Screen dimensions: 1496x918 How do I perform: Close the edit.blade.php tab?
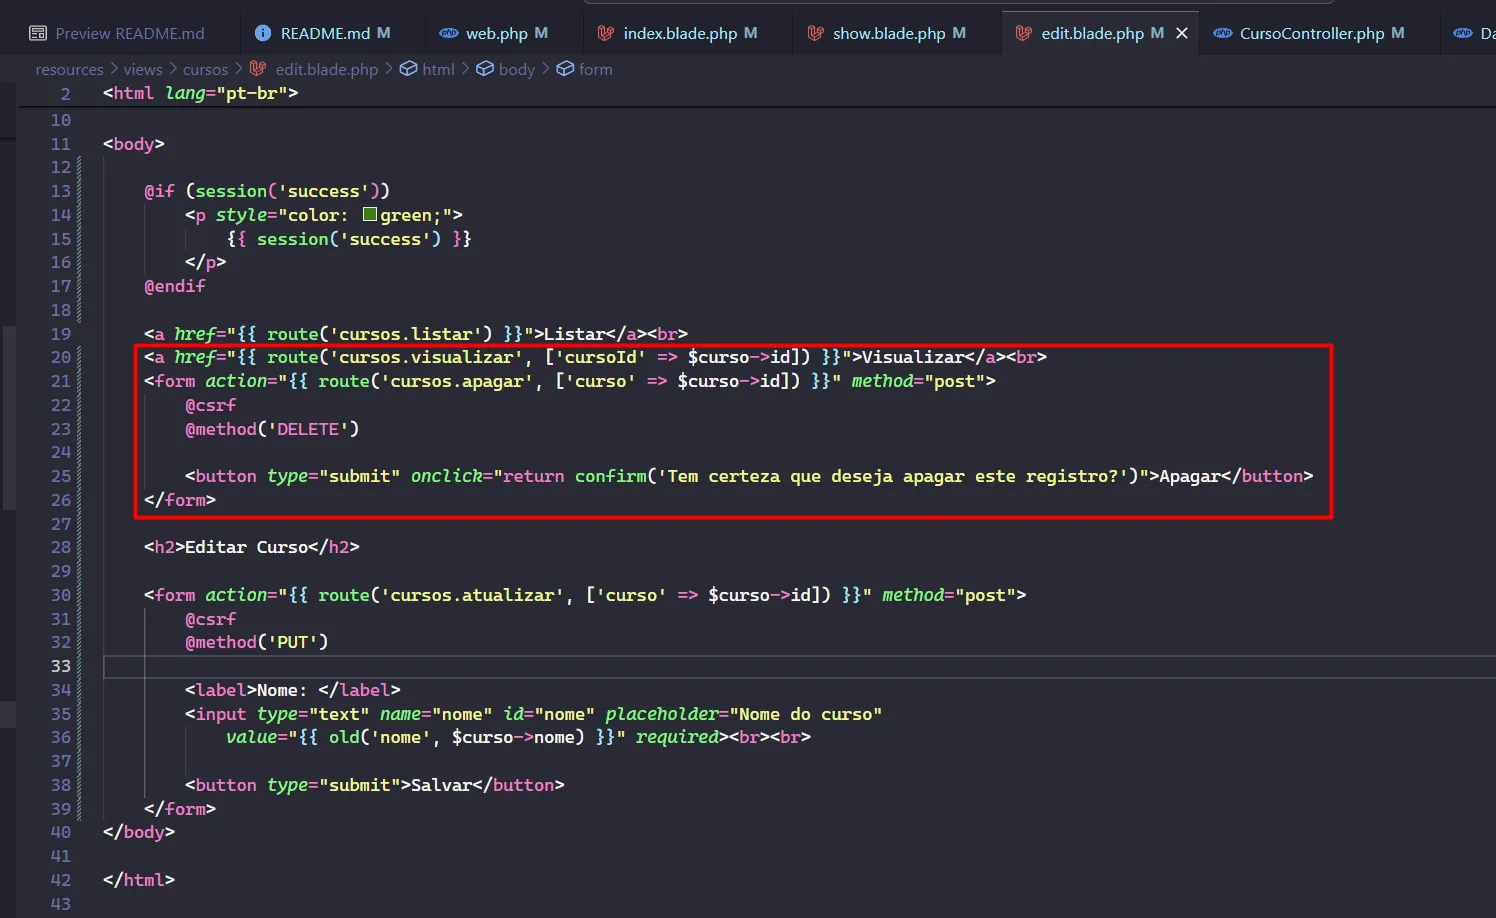pos(1182,33)
